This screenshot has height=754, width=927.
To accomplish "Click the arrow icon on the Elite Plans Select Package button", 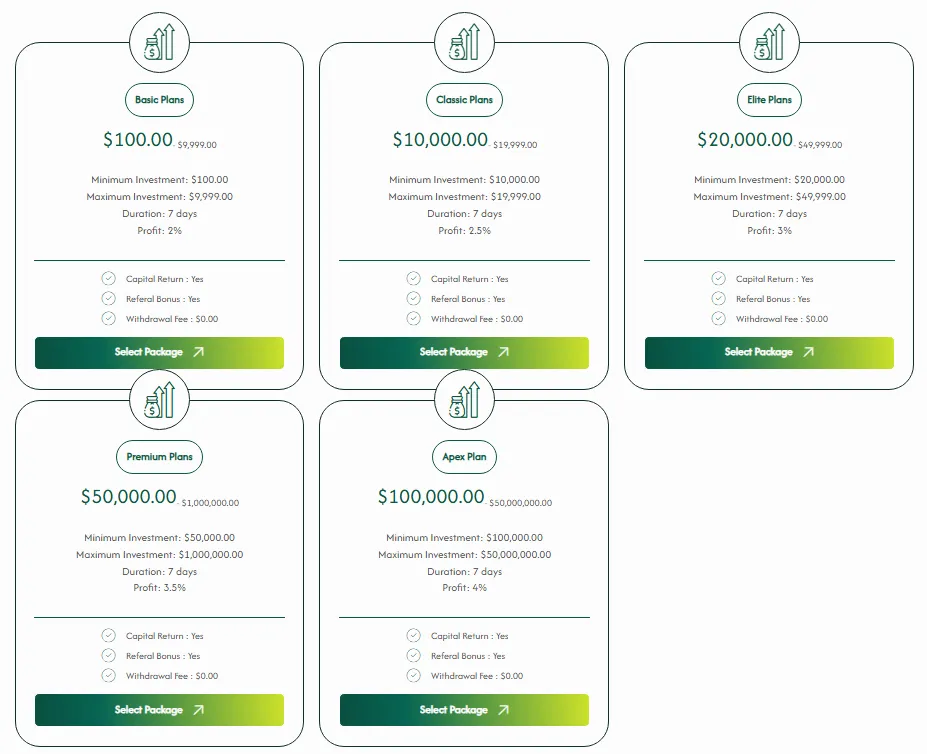I will tap(808, 352).
